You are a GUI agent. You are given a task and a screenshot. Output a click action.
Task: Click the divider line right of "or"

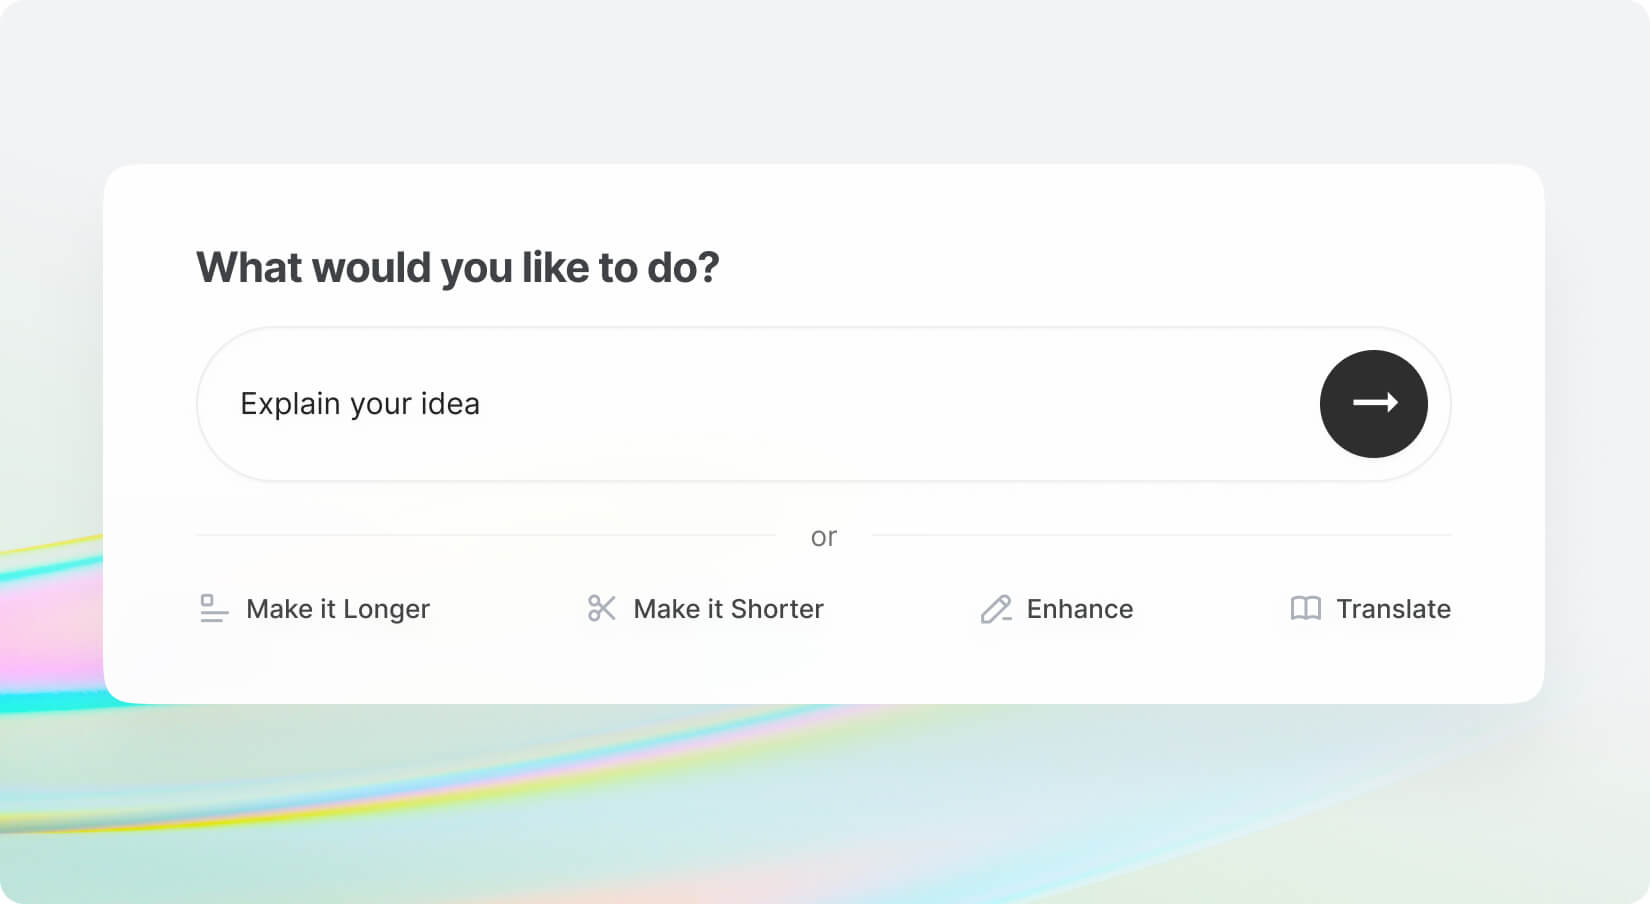(x=1160, y=535)
